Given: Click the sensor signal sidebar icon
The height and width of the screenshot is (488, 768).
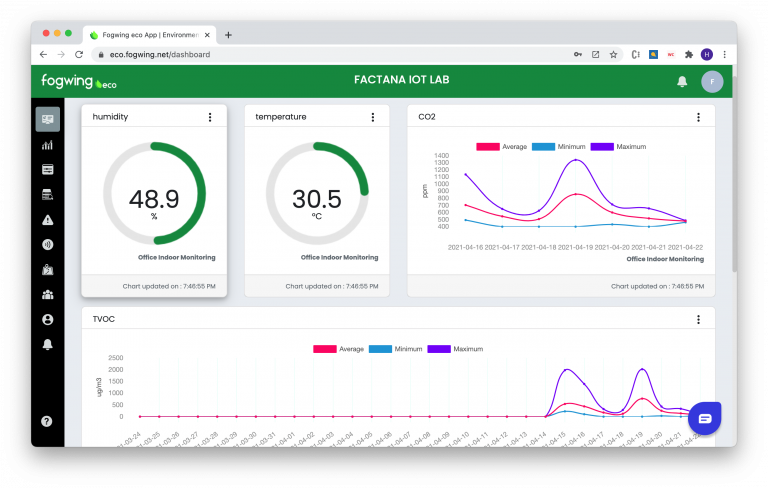Looking at the screenshot, I should click(47, 244).
